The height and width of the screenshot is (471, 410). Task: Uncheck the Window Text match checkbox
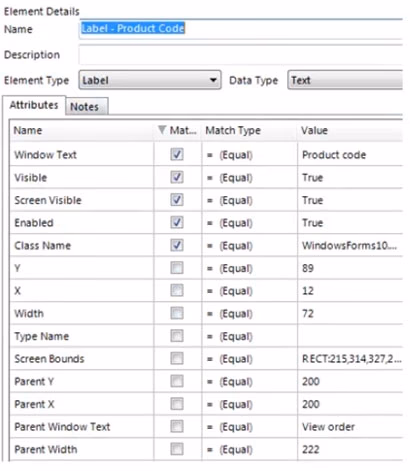coord(177,154)
